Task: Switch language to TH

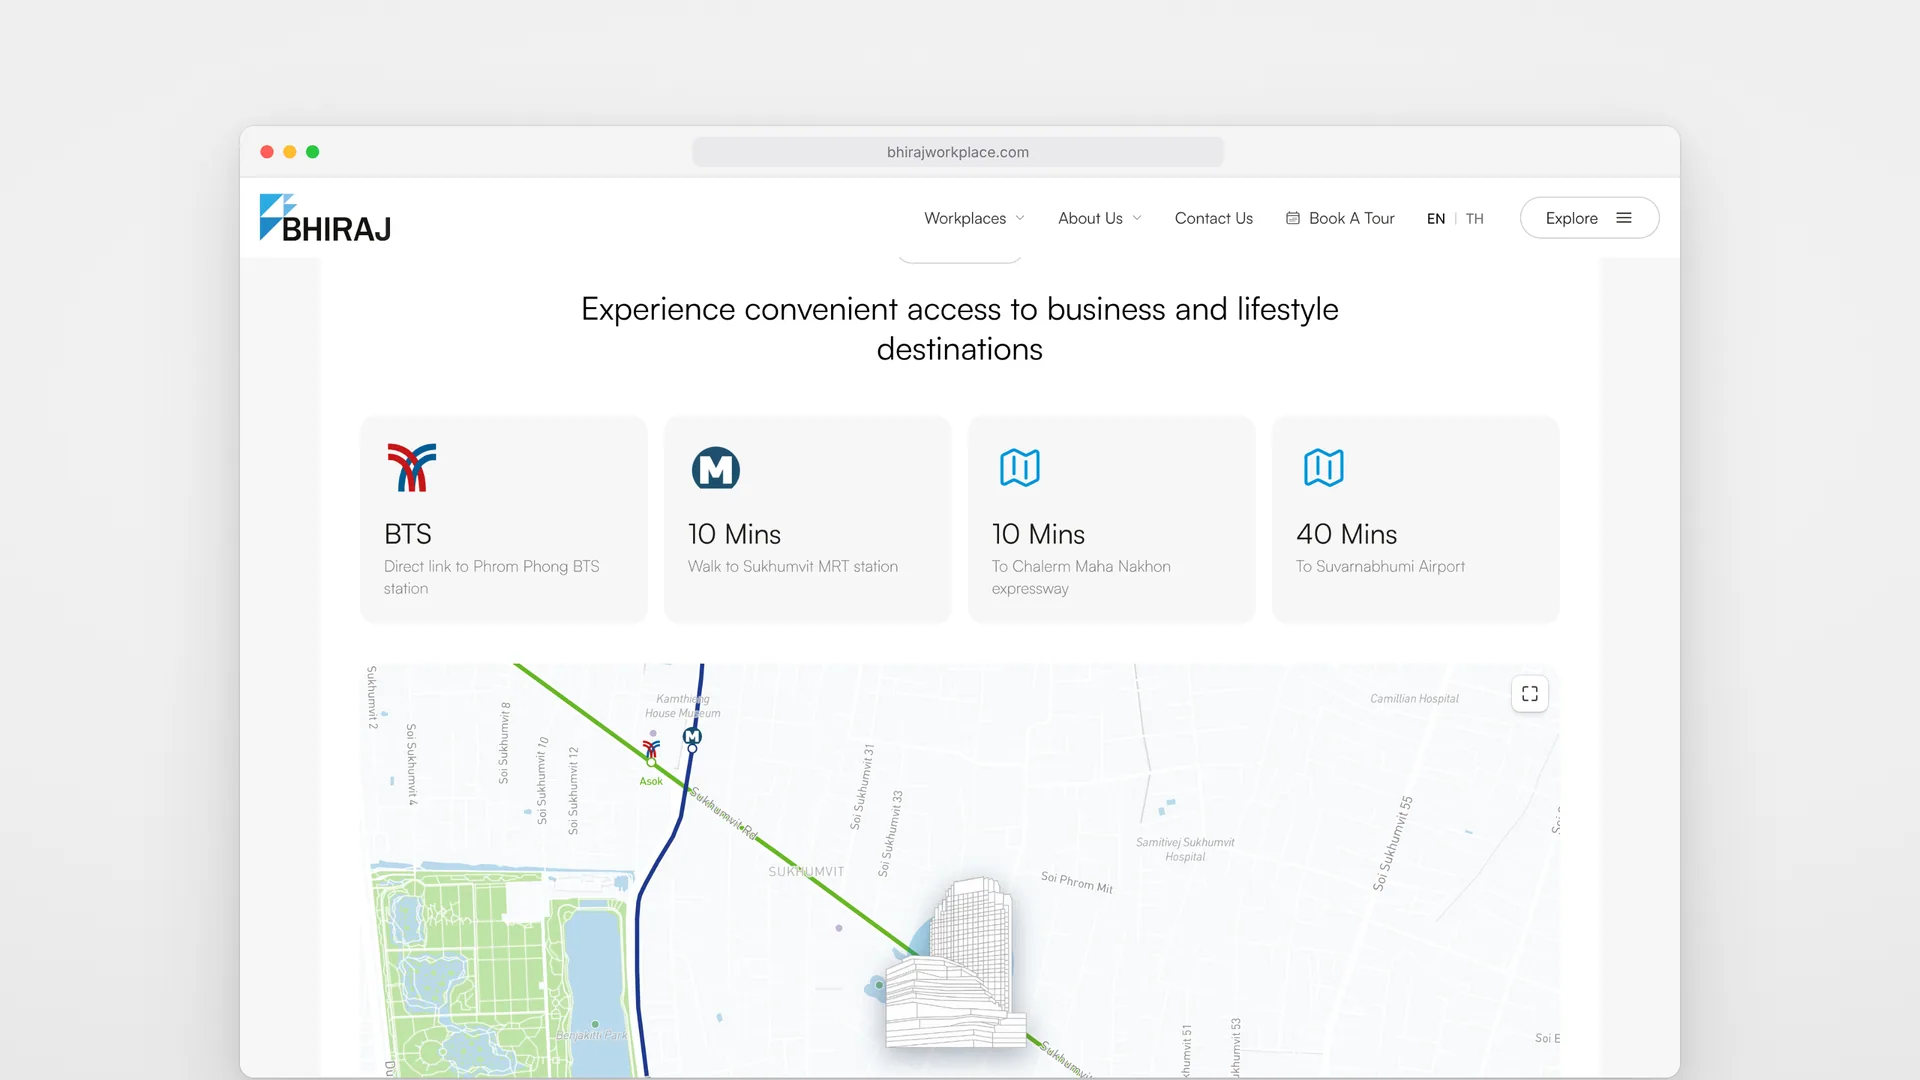Action: click(x=1475, y=219)
